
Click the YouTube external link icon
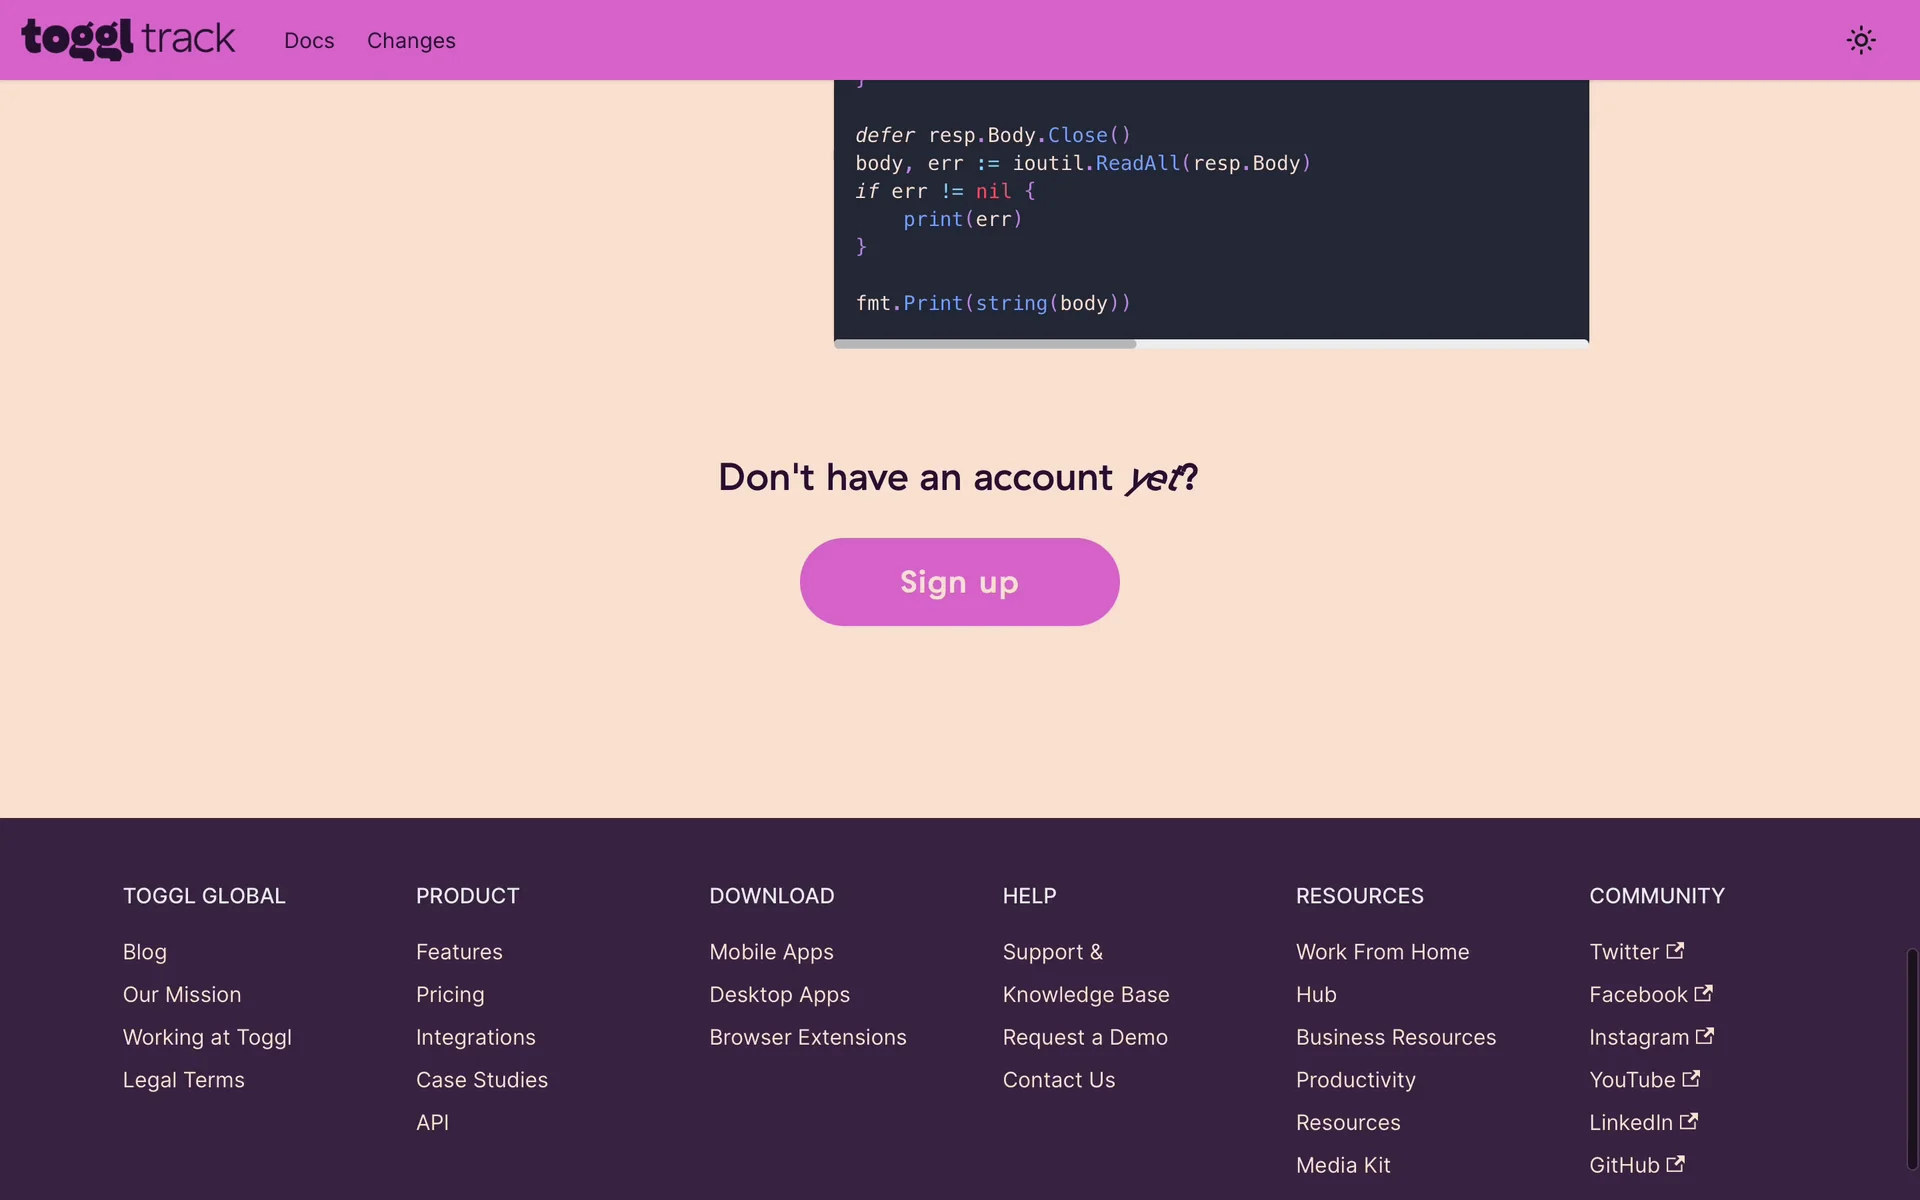[1691, 1078]
